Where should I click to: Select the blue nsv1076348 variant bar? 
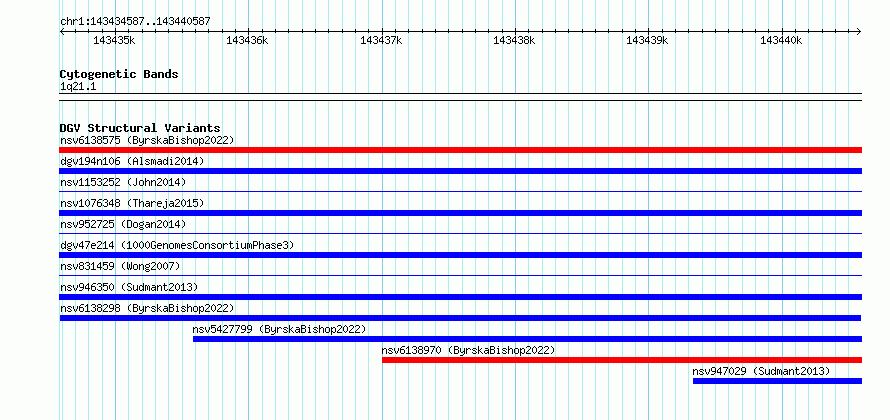(x=461, y=213)
